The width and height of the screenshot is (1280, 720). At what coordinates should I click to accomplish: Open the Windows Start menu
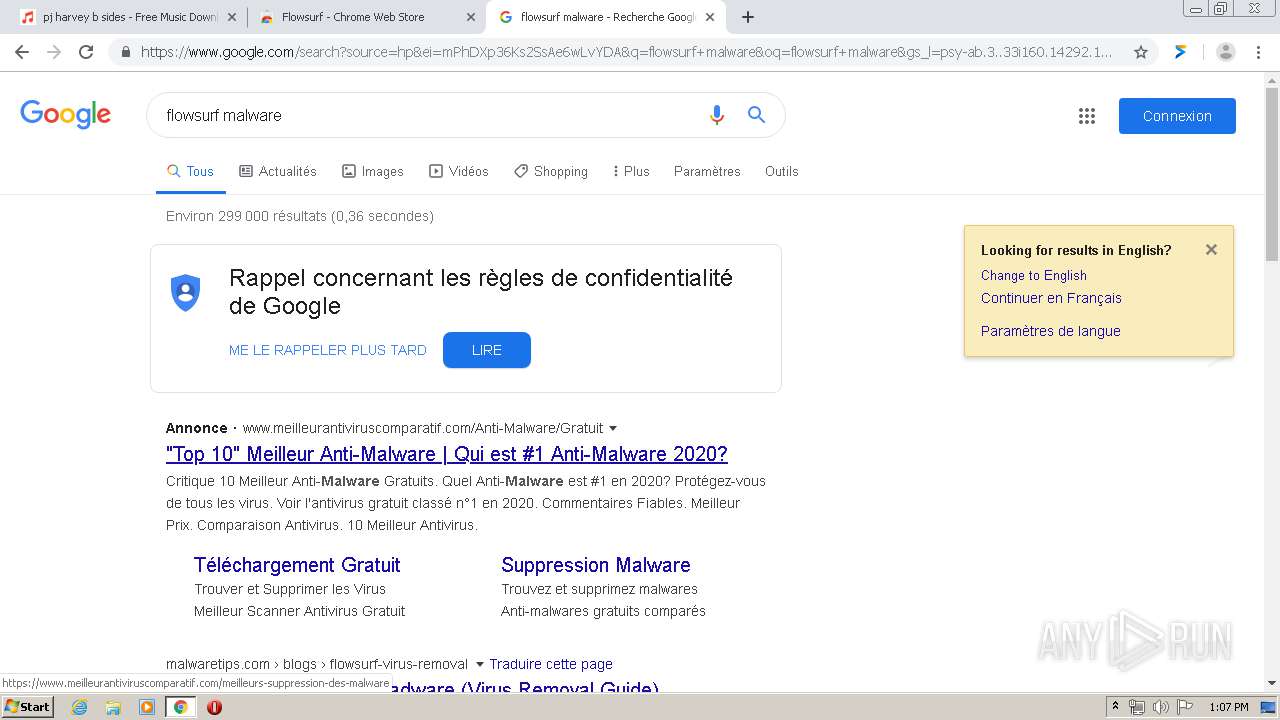(x=28, y=707)
